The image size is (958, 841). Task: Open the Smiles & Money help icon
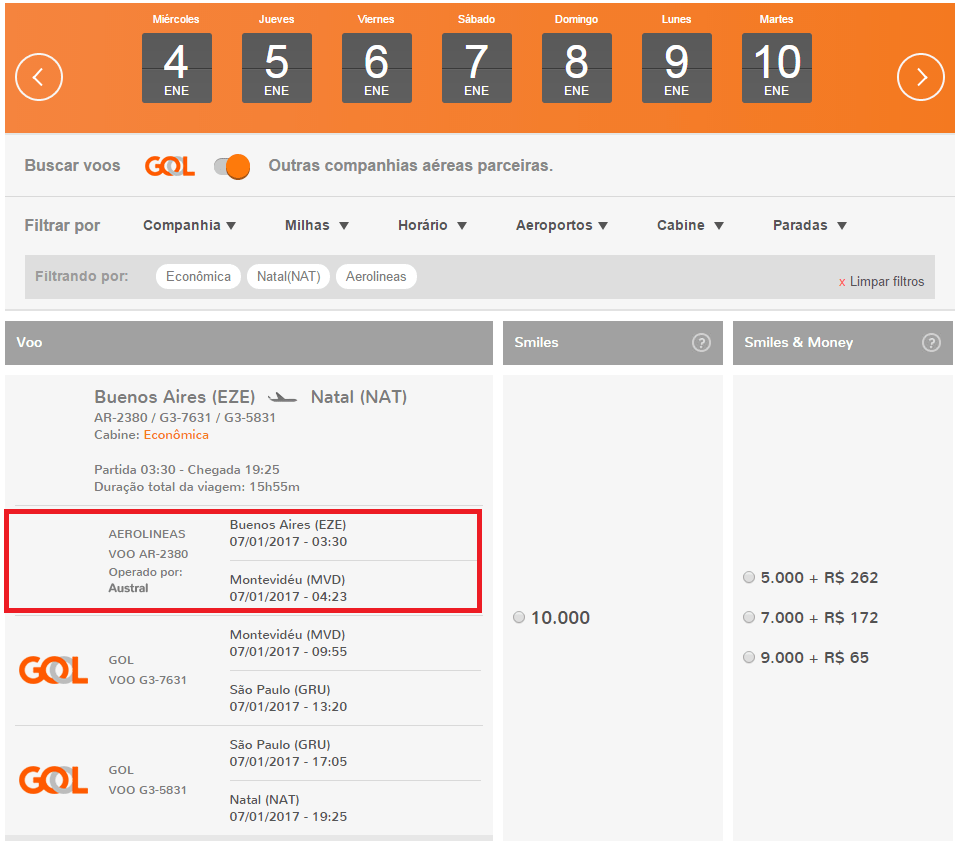(x=931, y=343)
